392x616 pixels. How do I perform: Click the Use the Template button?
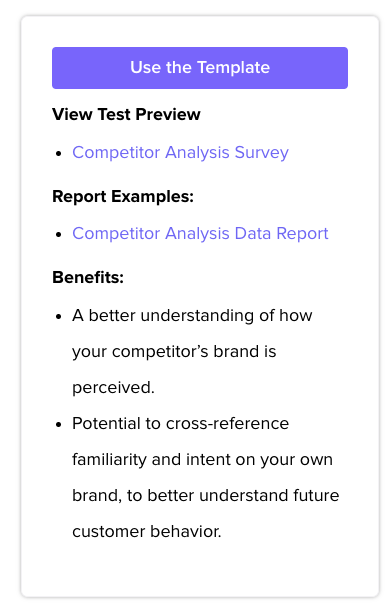click(x=200, y=68)
